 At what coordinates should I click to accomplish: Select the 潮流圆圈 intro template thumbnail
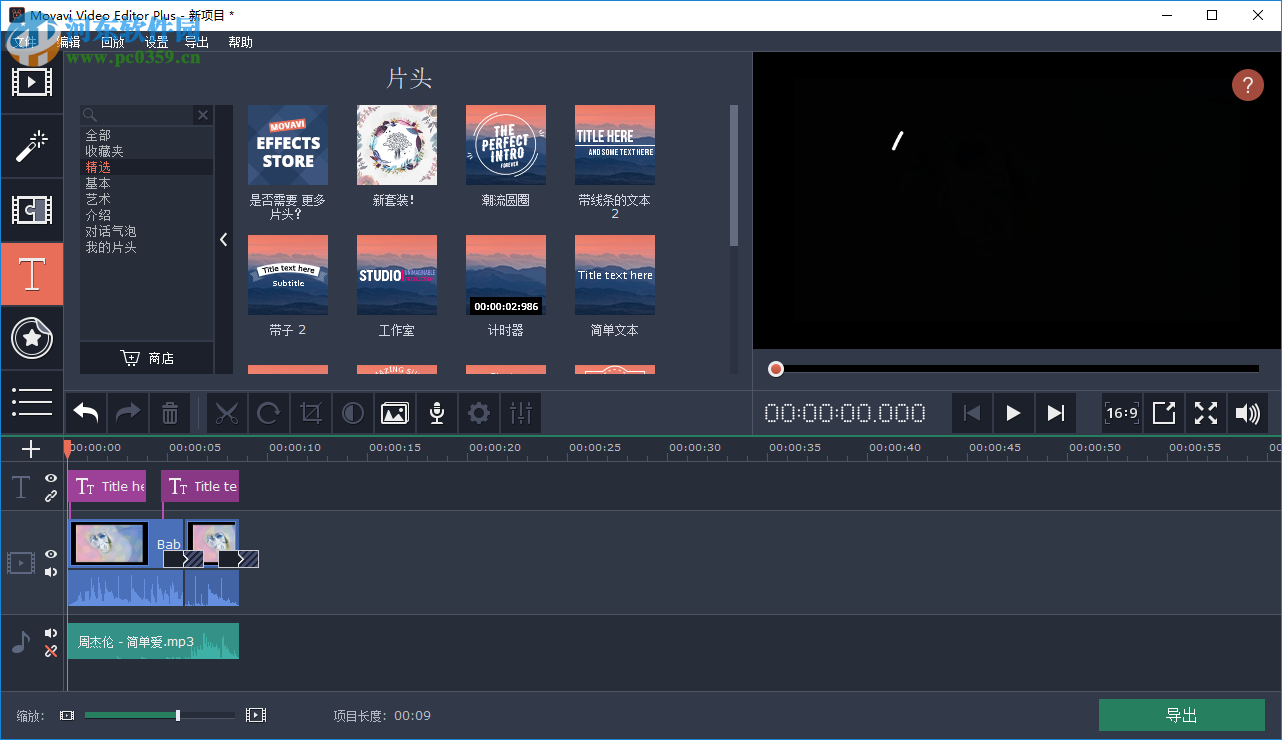click(505, 145)
